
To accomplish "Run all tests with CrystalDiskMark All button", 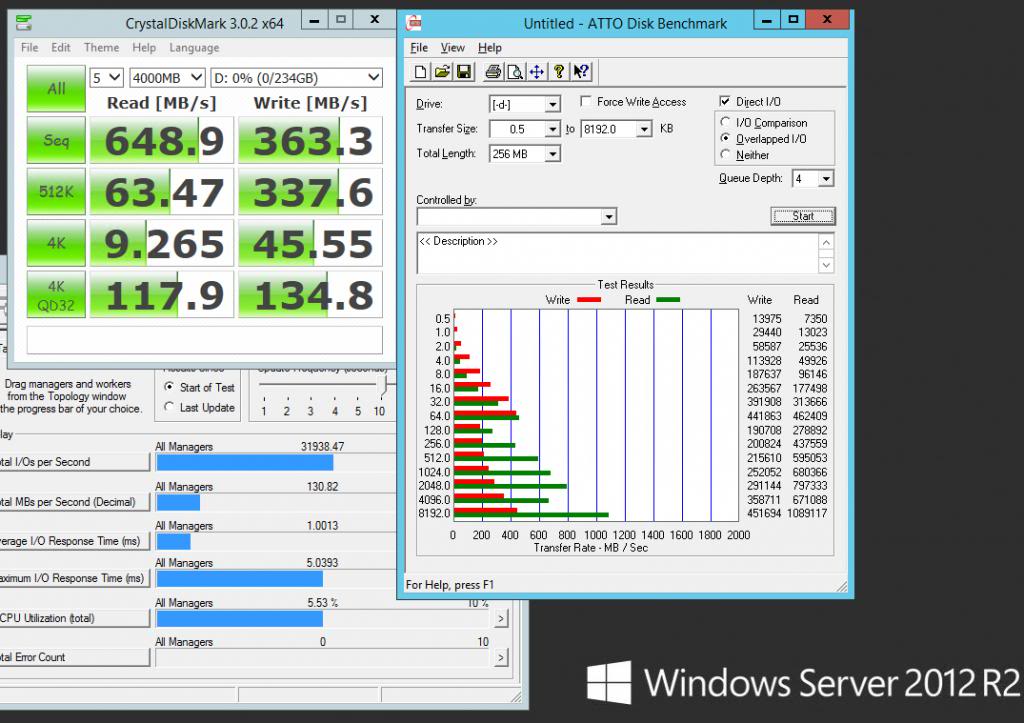I will coord(56,88).
